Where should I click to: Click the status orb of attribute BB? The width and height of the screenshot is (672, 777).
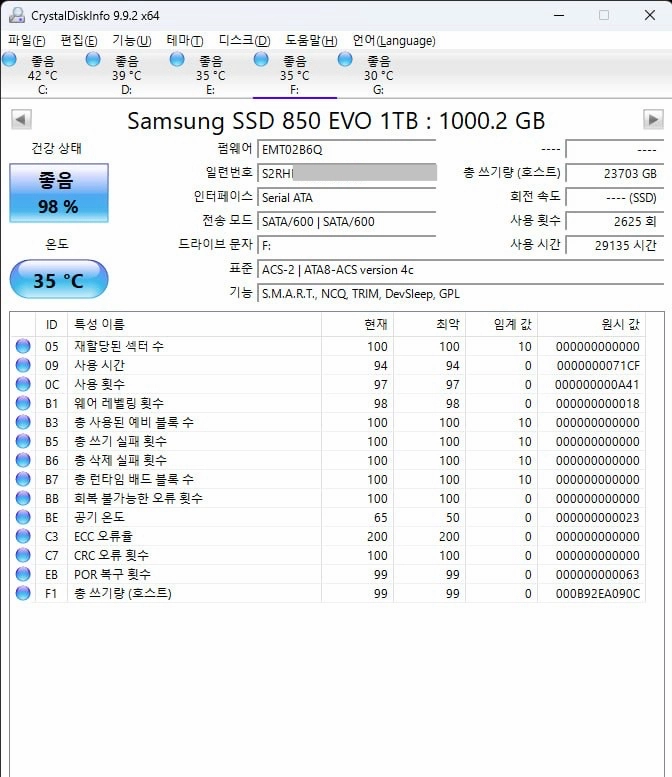[x=23, y=498]
